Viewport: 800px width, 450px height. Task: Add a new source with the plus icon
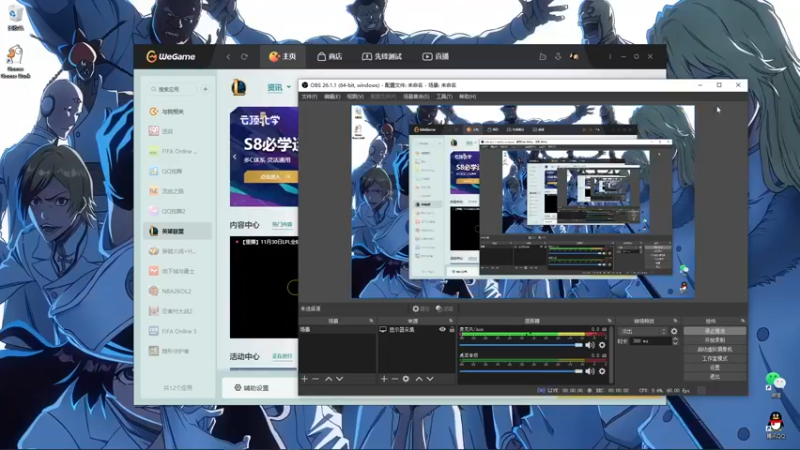(384, 379)
